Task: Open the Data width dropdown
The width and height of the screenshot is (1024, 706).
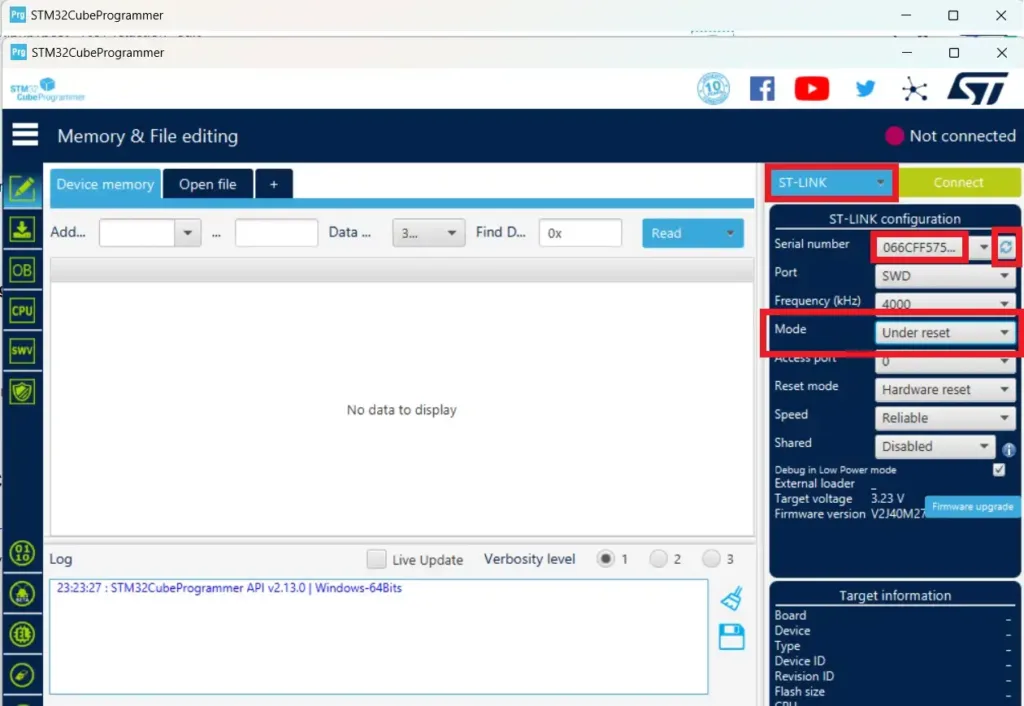Action: pyautogui.click(x=428, y=233)
